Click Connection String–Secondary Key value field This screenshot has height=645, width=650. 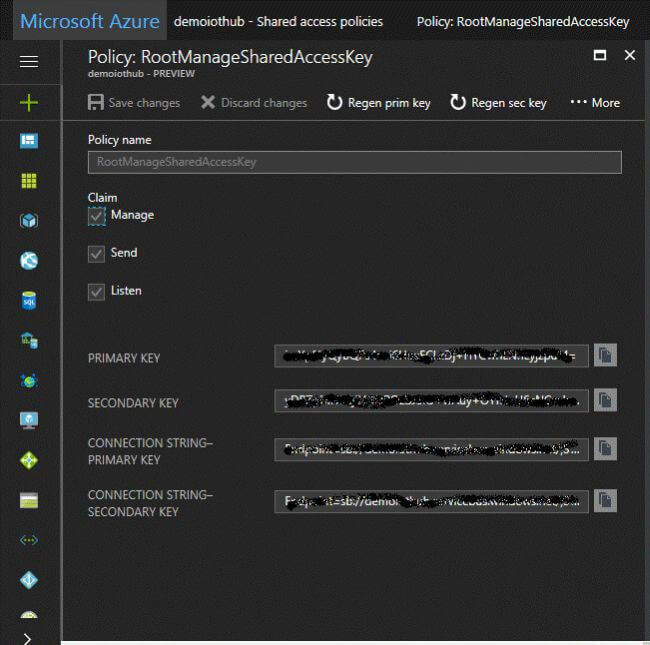pos(431,501)
